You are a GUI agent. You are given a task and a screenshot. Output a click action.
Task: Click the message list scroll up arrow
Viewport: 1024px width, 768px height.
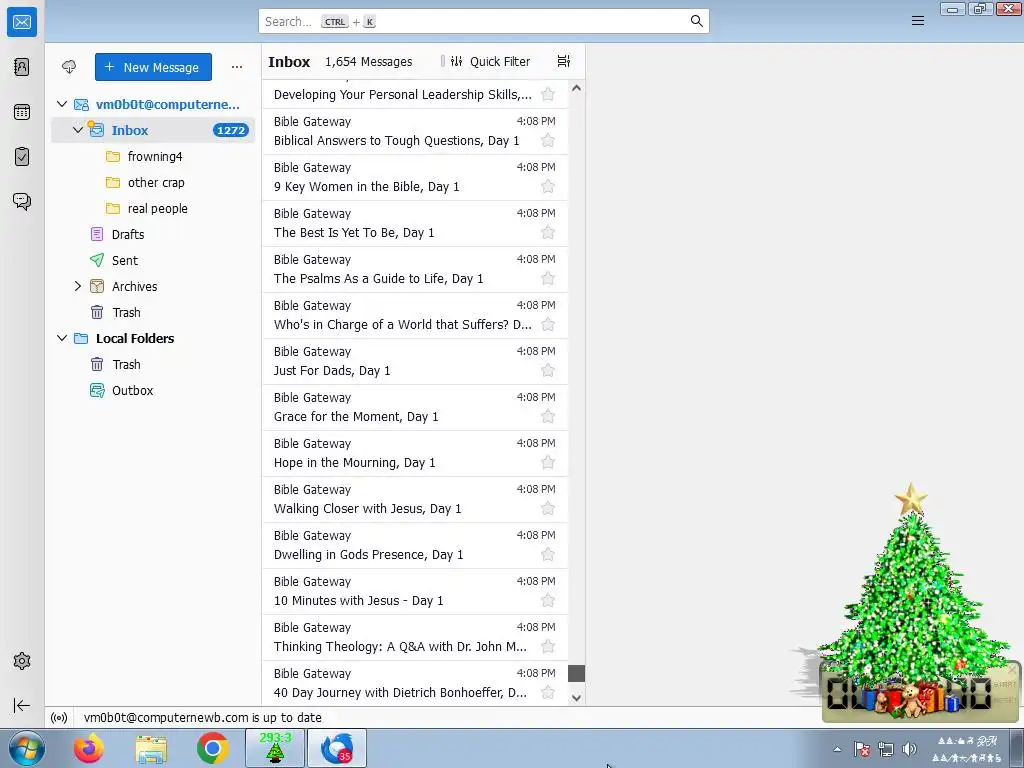tap(576, 88)
